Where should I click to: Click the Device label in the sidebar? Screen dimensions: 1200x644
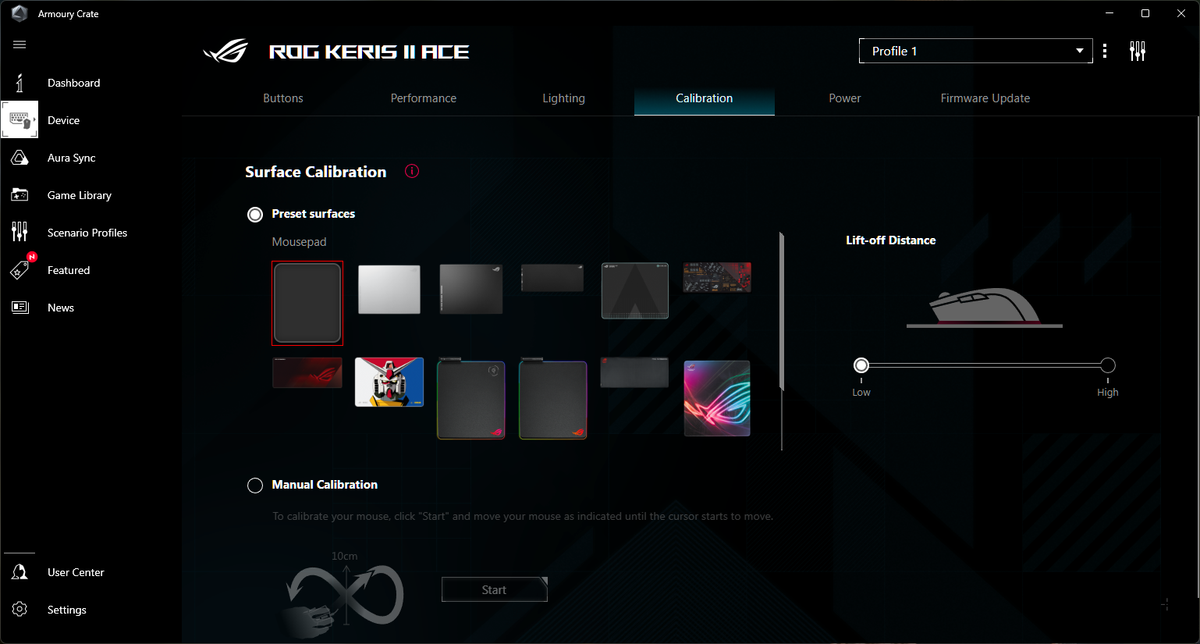(63, 120)
